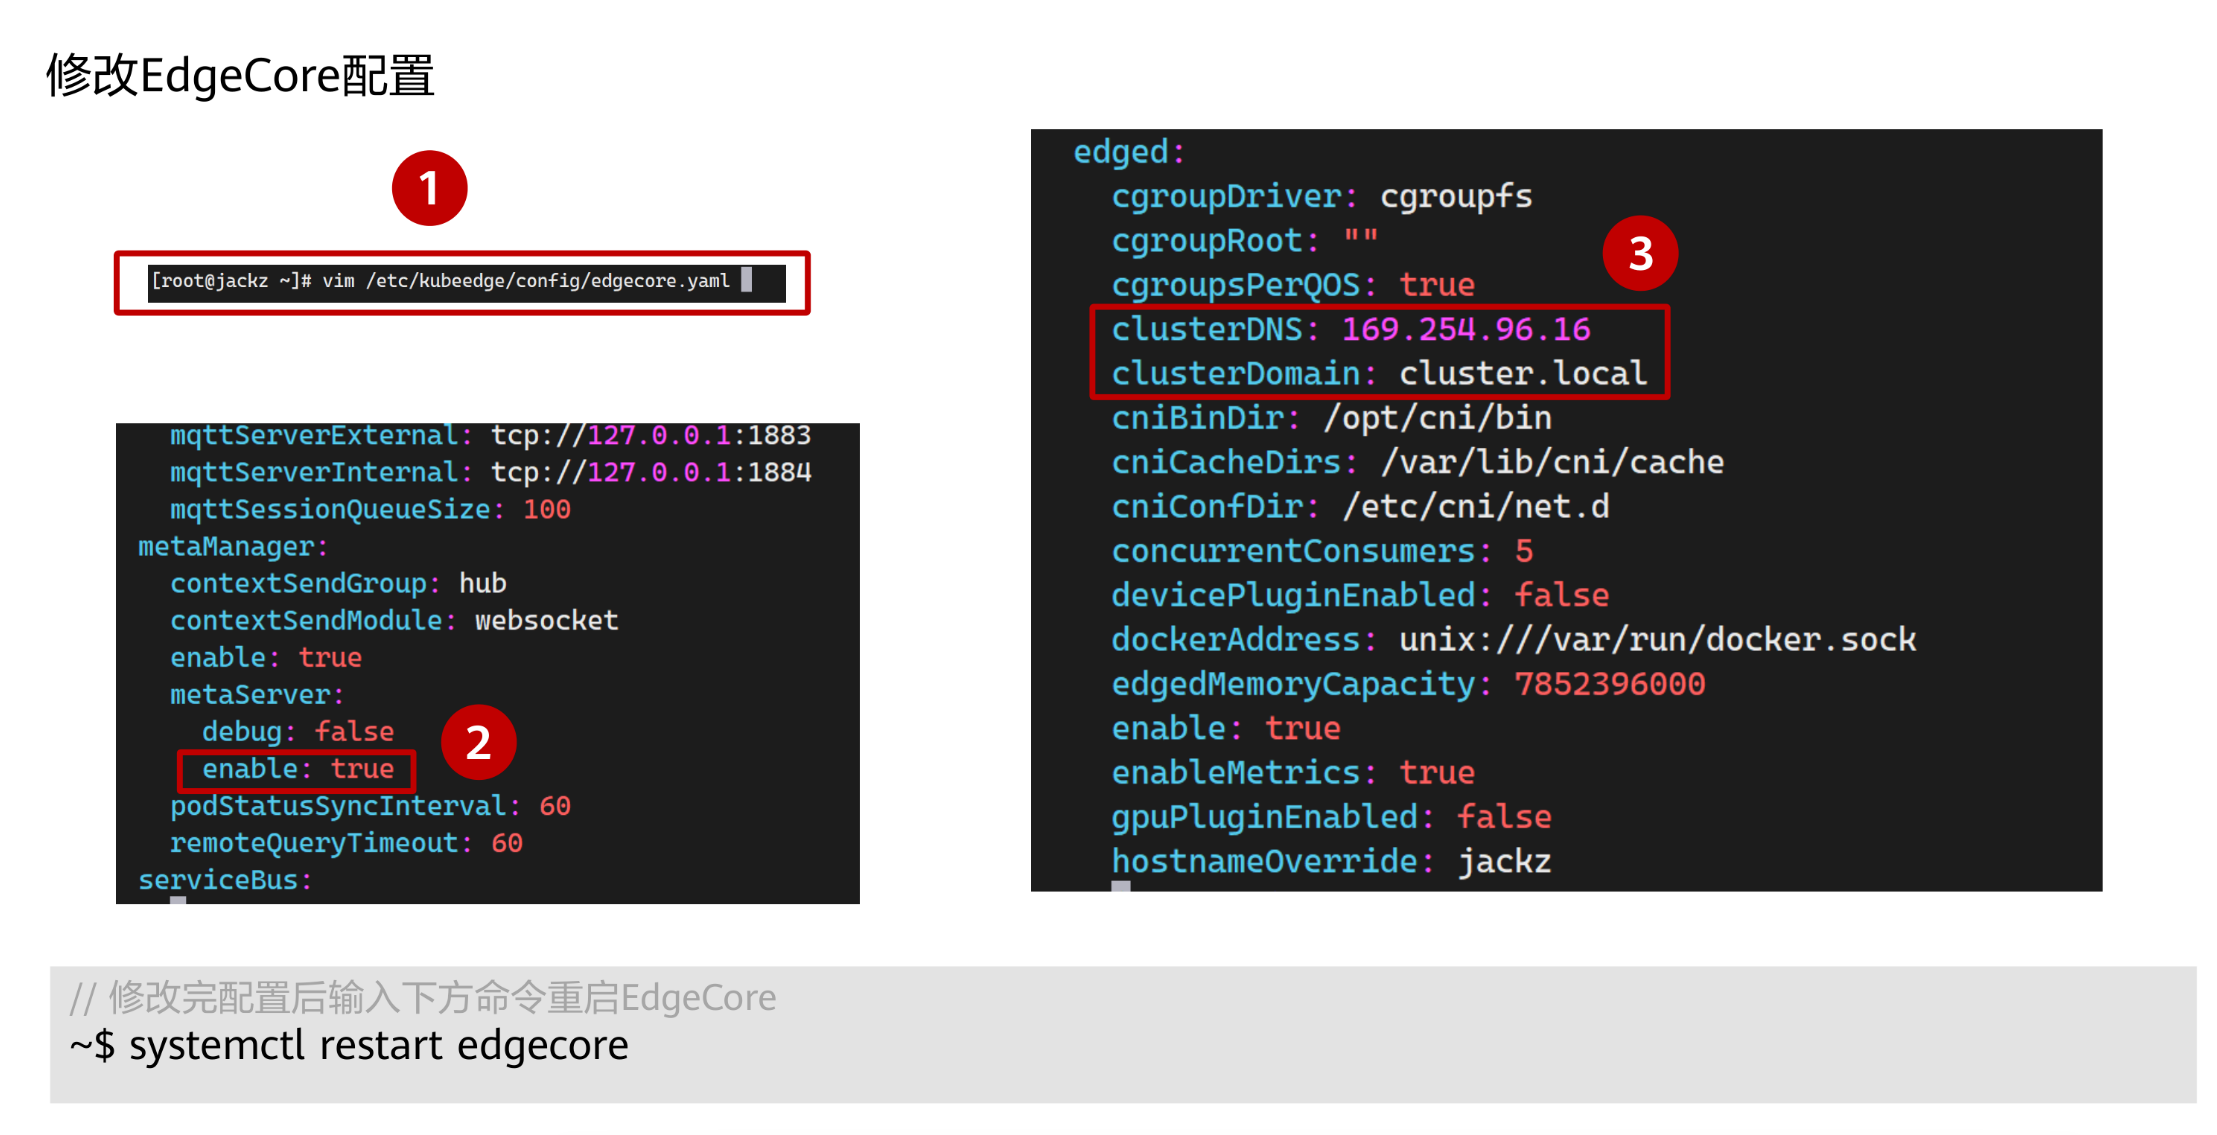Click the metaServer: subsection header
This screenshot has height=1135, width=2217.
coord(256,695)
